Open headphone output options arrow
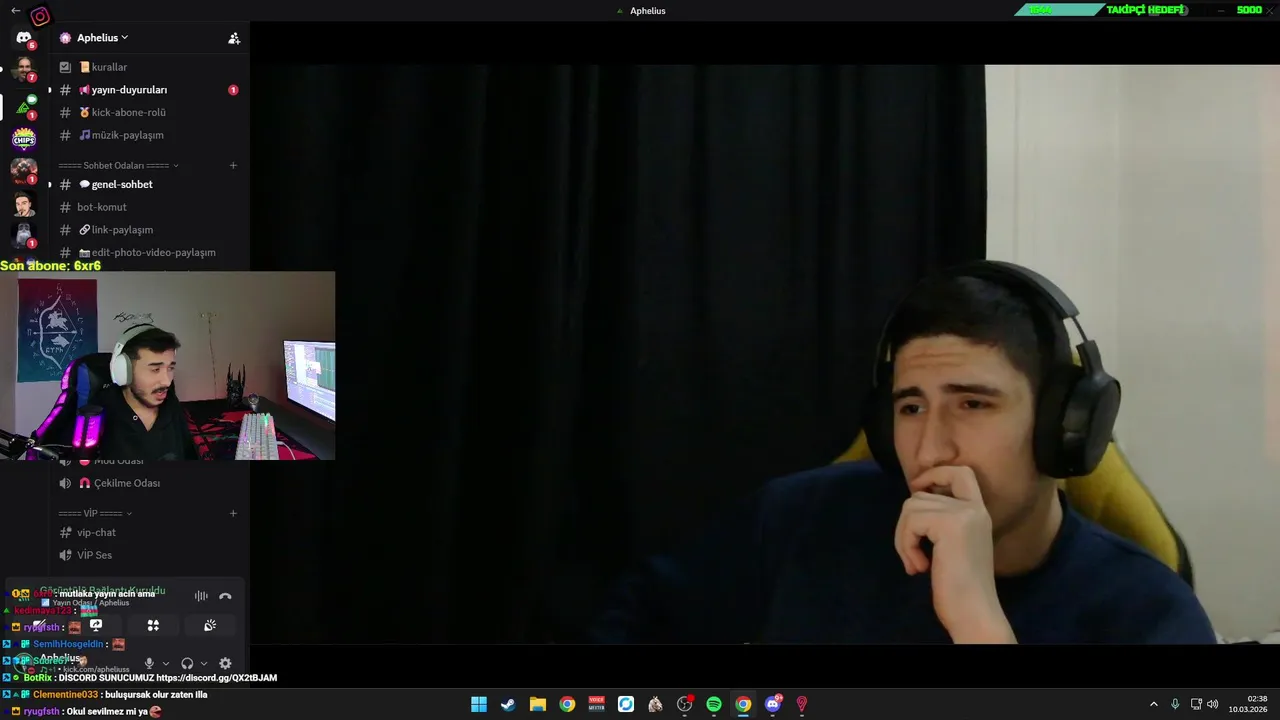The image size is (1280, 720). pyautogui.click(x=204, y=663)
